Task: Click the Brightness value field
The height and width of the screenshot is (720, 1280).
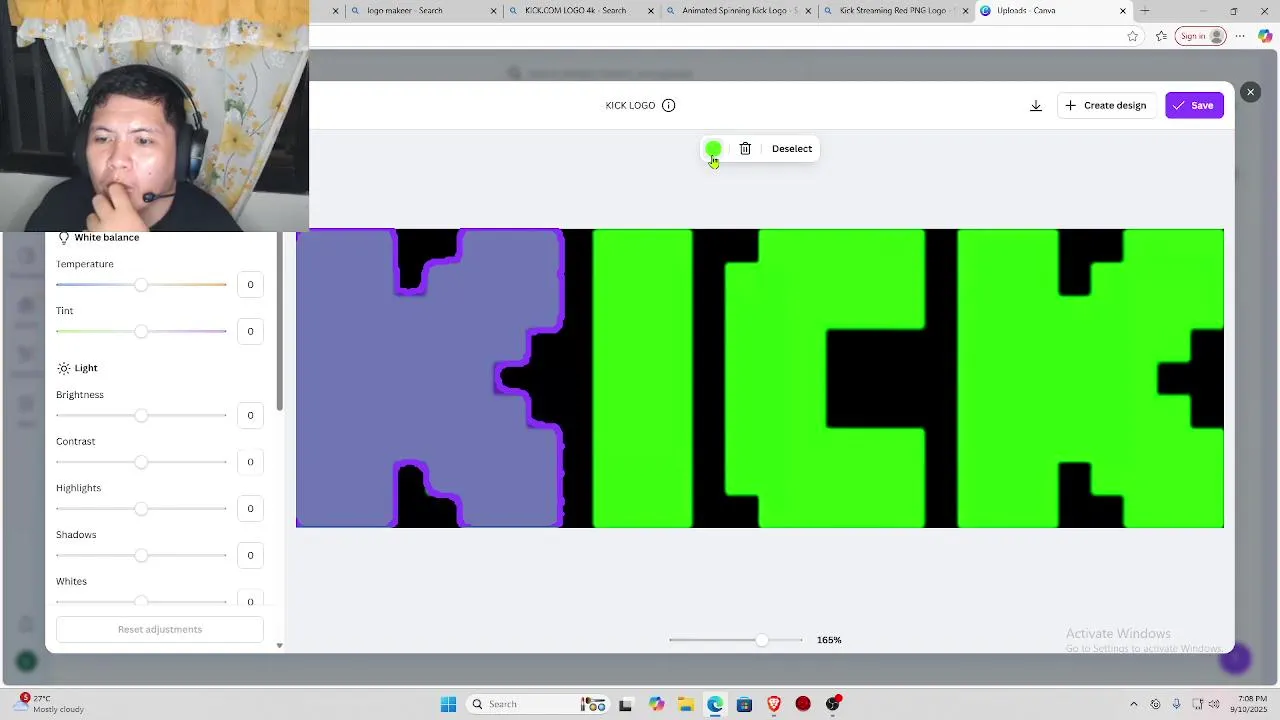Action: click(x=250, y=415)
